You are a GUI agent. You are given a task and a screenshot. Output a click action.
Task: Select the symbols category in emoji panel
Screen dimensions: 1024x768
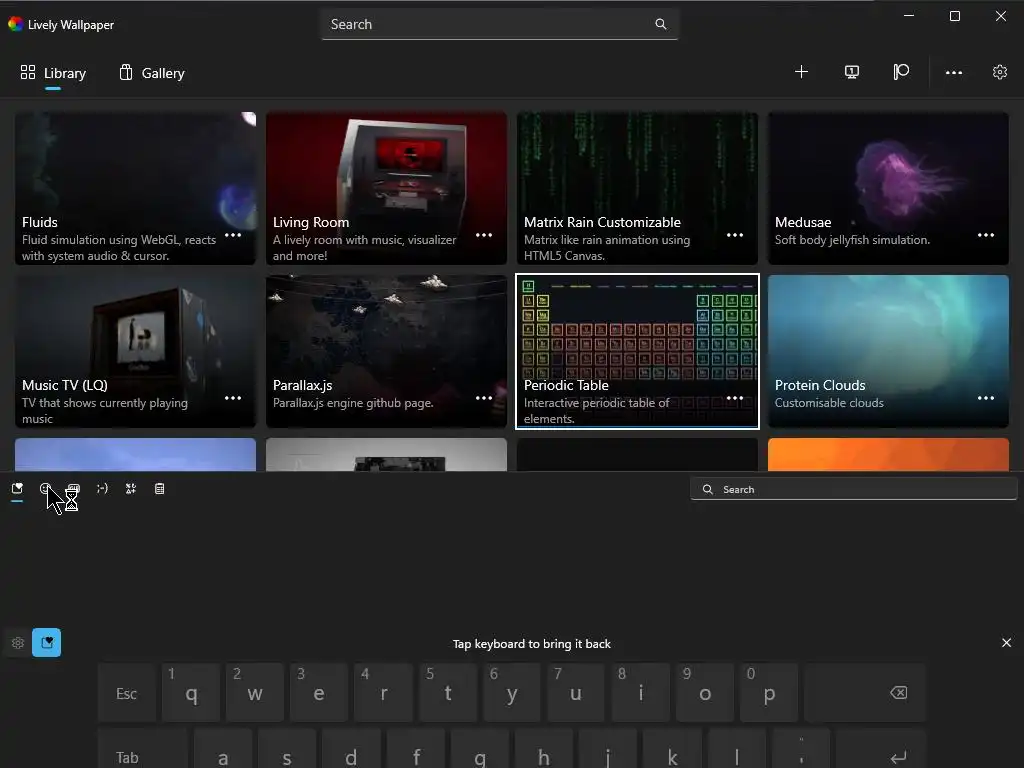click(x=131, y=488)
